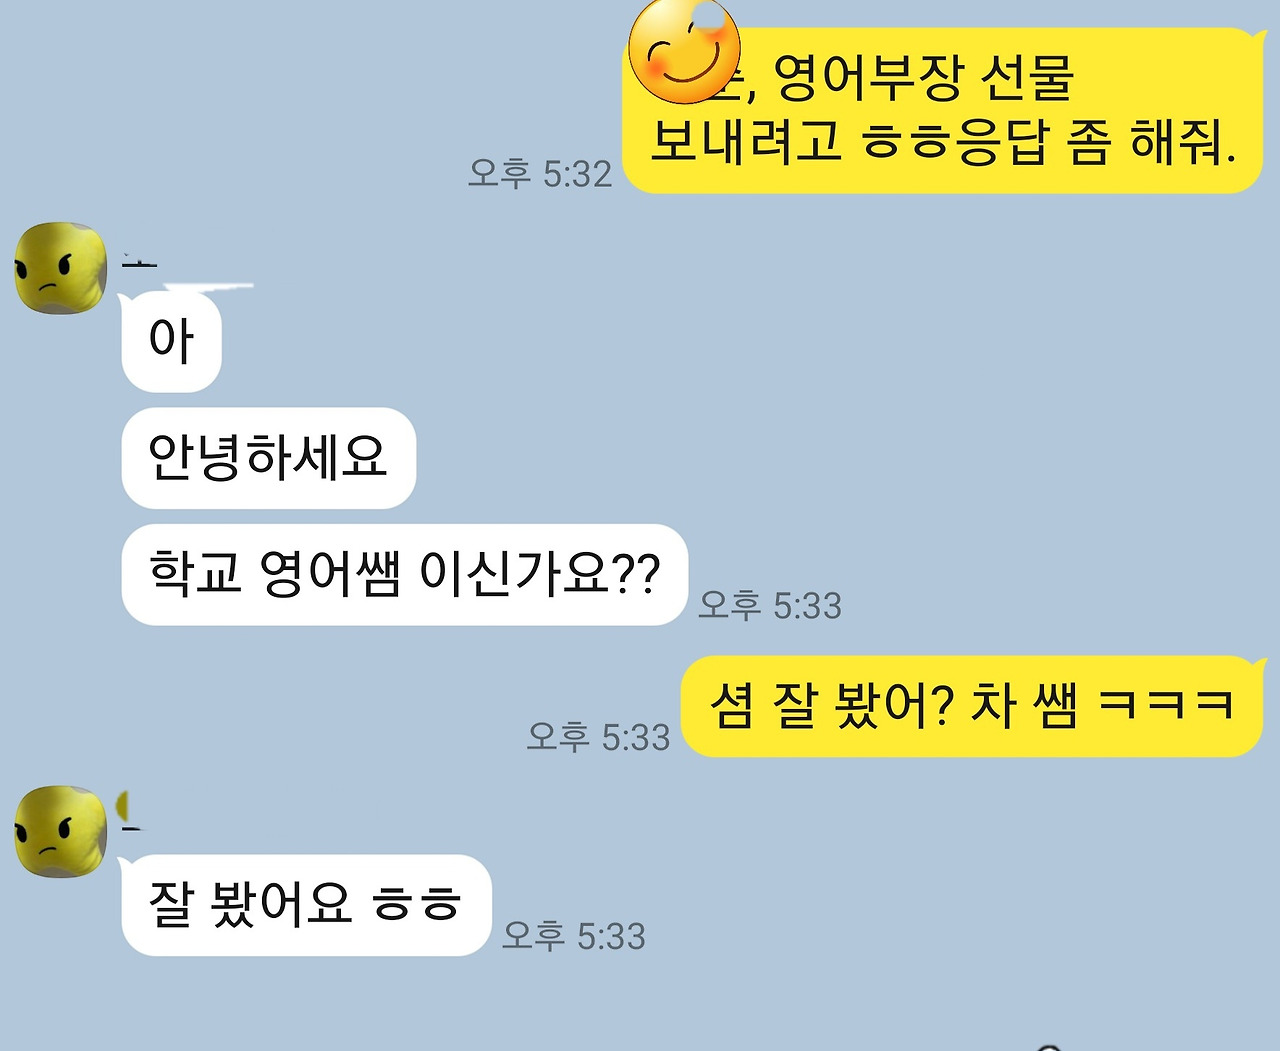Screen dimensions: 1280x1051
Task: Click 'ㅋㅋㅋ' text in yellow bubble
Action: (1167, 706)
